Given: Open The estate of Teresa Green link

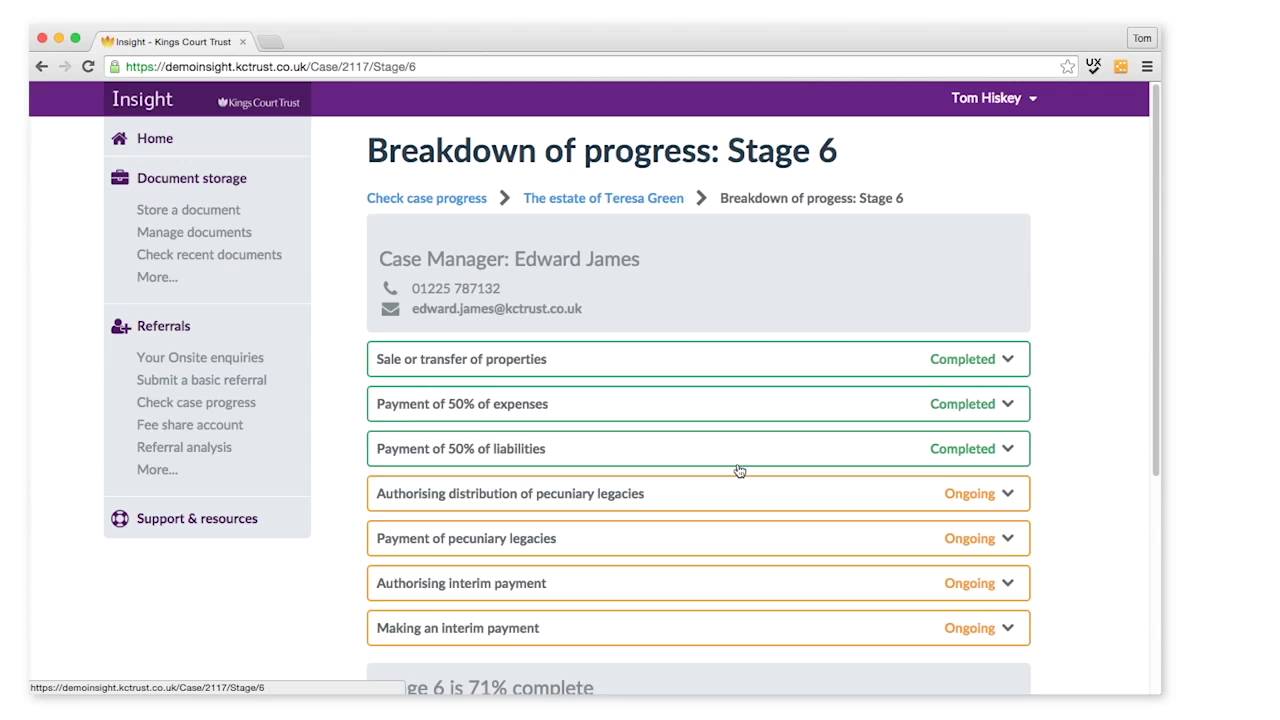Looking at the screenshot, I should tap(603, 198).
